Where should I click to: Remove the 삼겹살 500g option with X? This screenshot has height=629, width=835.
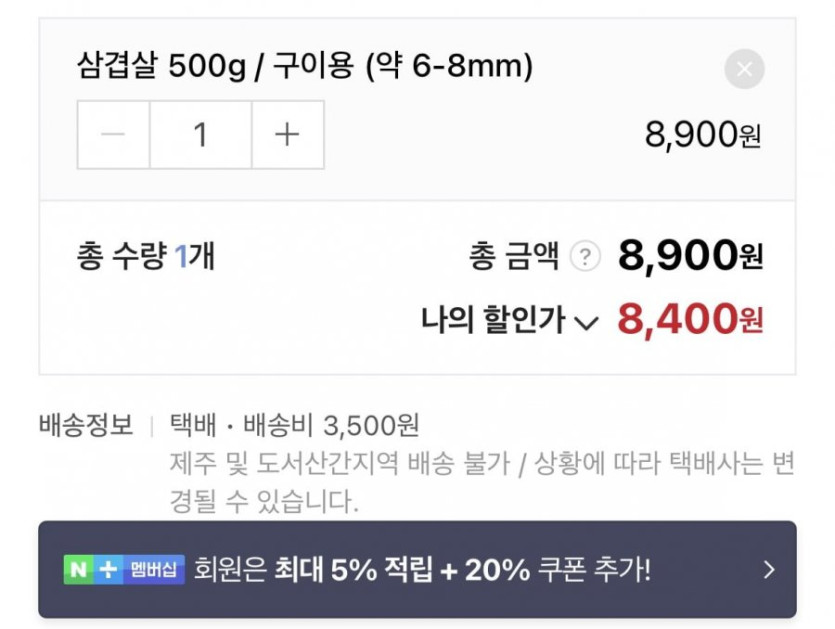[744, 69]
